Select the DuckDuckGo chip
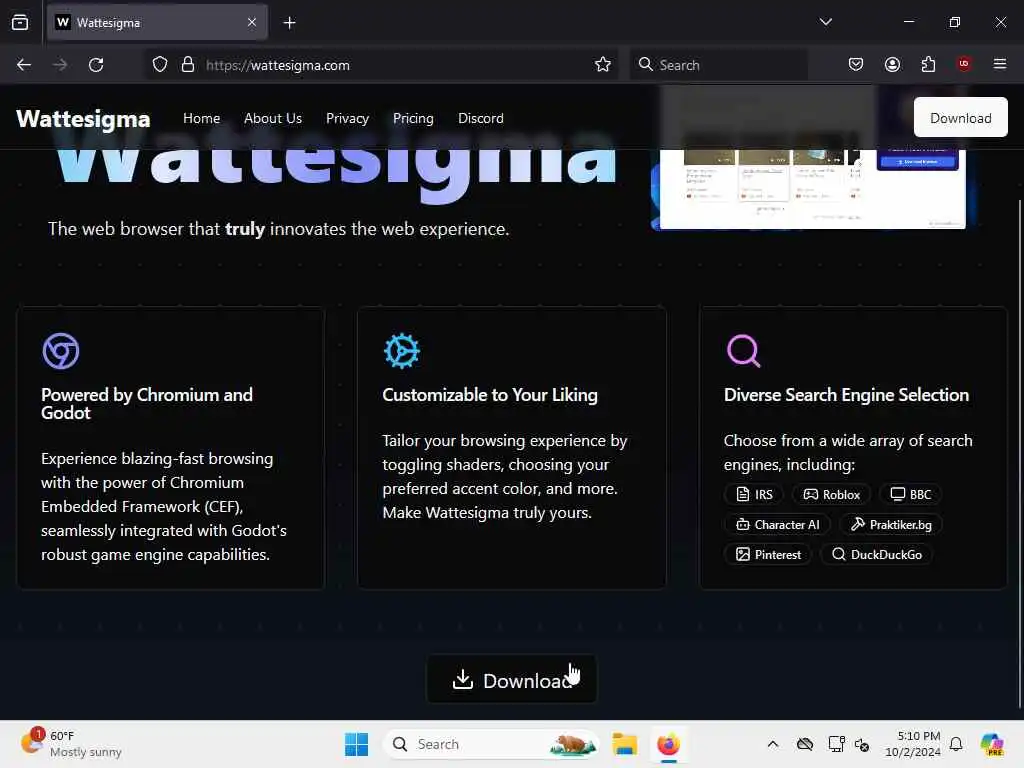The image size is (1024, 768). click(876, 554)
